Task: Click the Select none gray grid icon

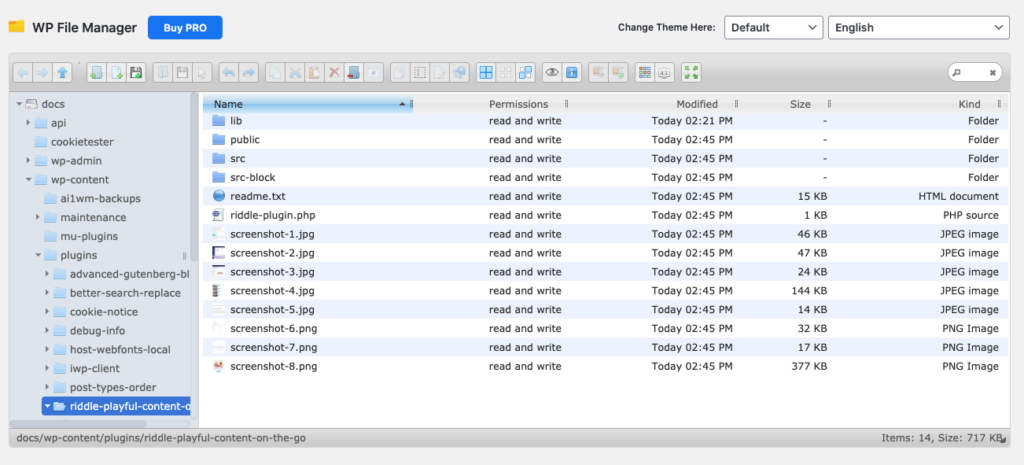Action: [505, 72]
